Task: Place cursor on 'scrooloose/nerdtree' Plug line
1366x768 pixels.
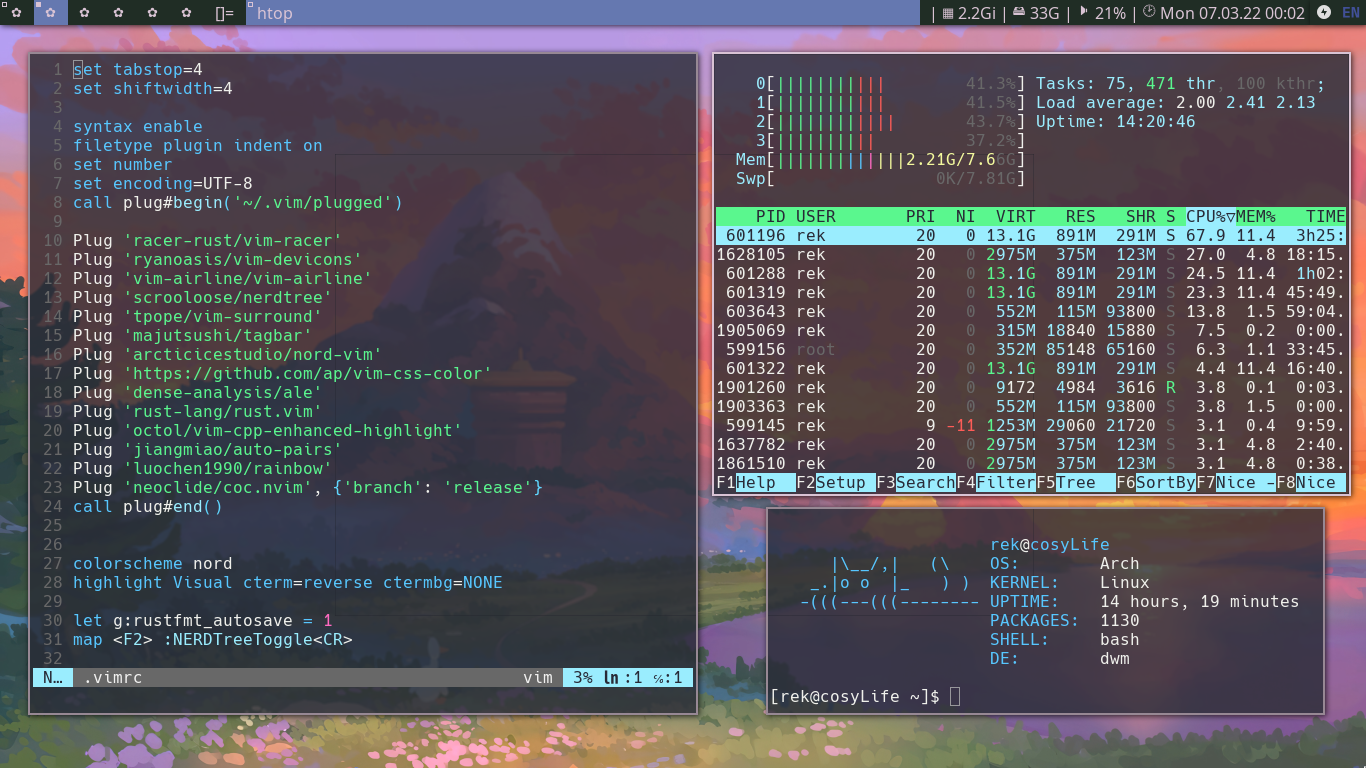Action: click(x=203, y=297)
